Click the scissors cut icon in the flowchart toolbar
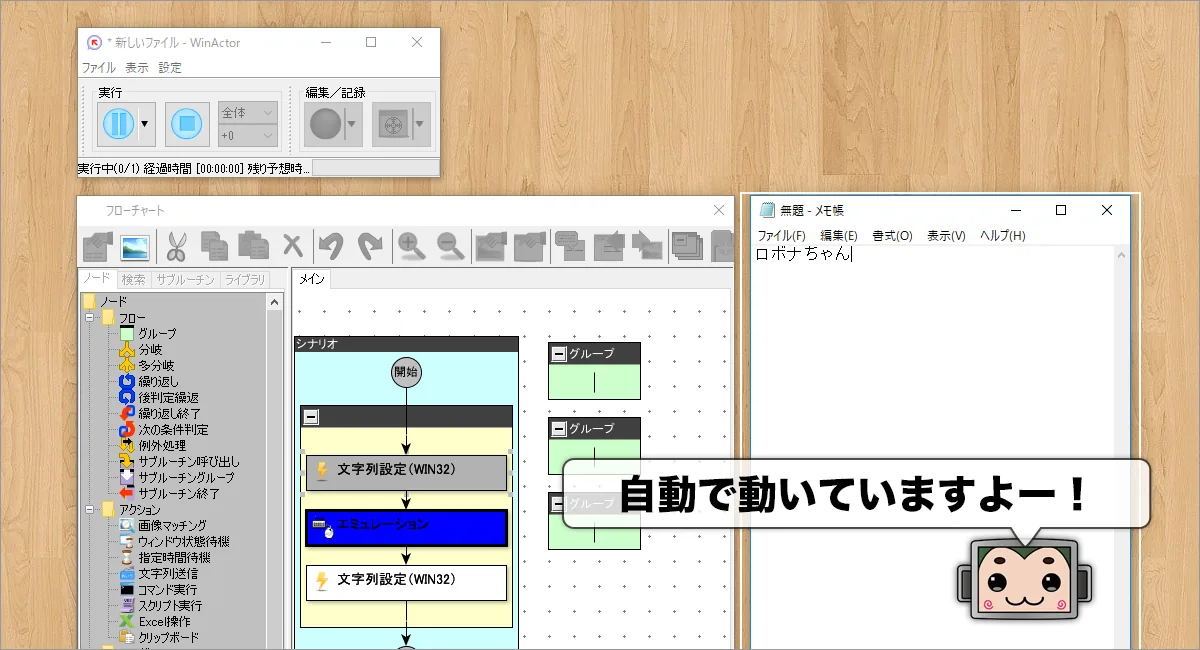This screenshot has height=650, width=1200. click(177, 245)
